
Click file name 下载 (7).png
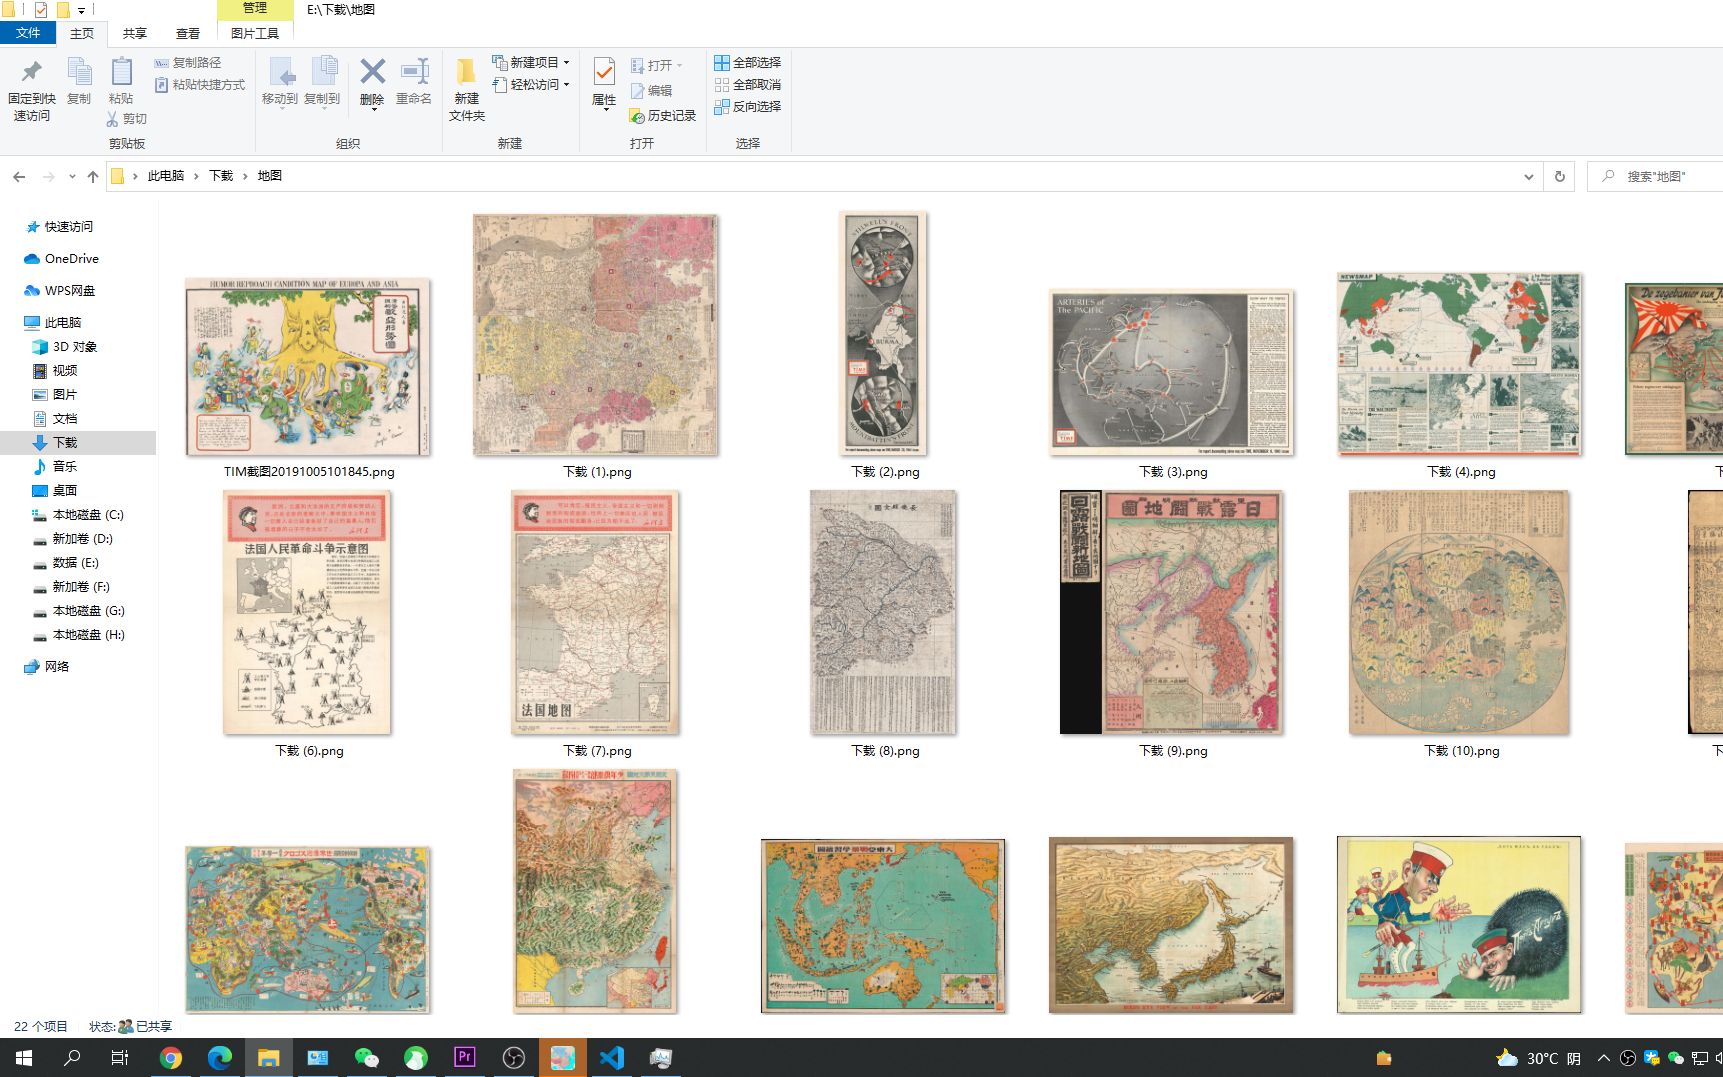[597, 751]
